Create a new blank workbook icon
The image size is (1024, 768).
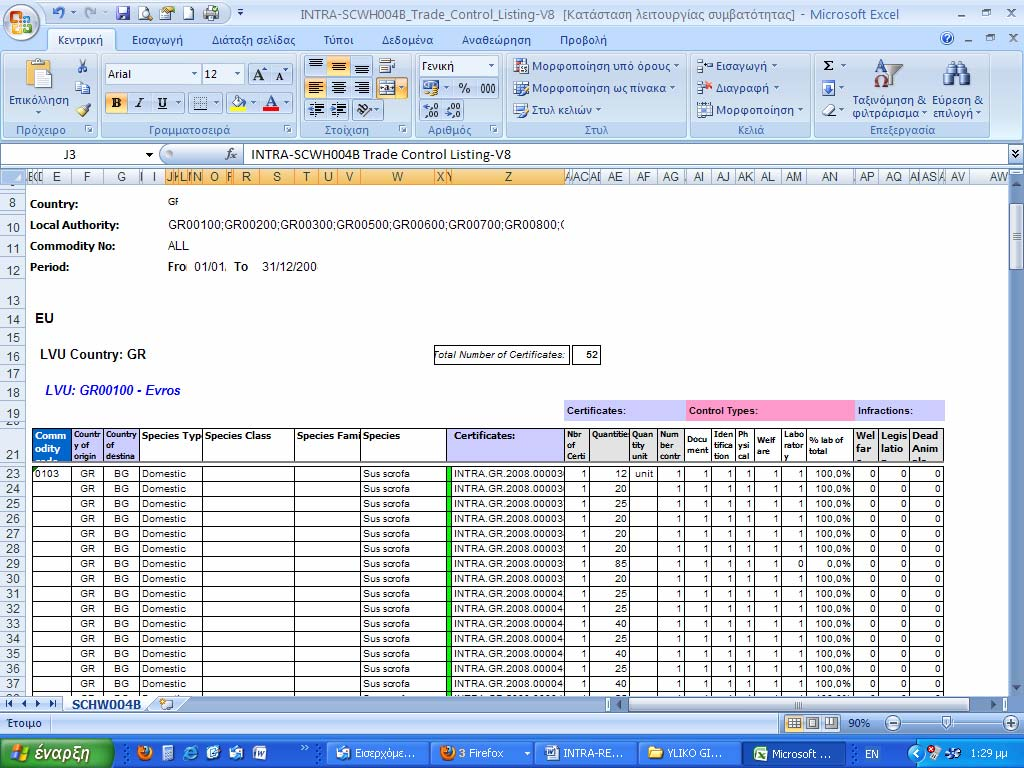189,13
